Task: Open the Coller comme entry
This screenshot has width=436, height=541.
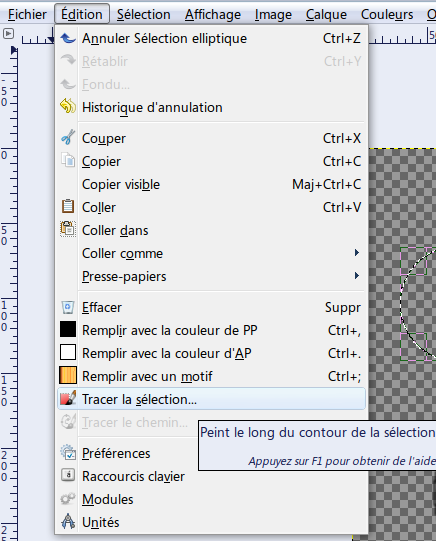Action: 211,253
